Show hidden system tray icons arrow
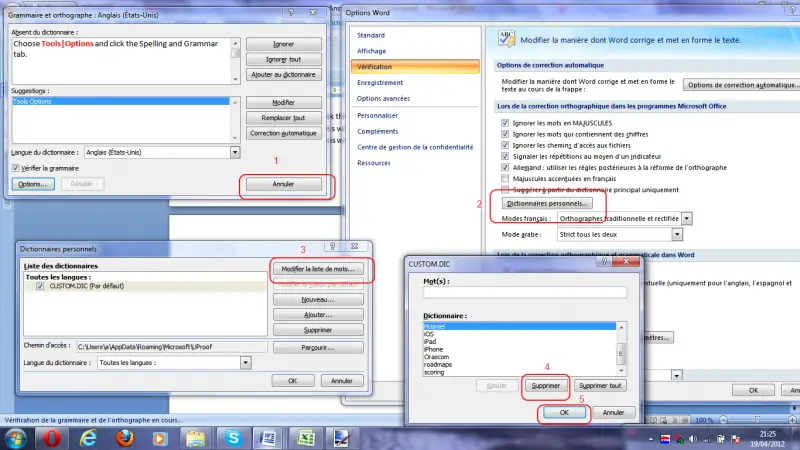The image size is (800, 450). pos(651,439)
